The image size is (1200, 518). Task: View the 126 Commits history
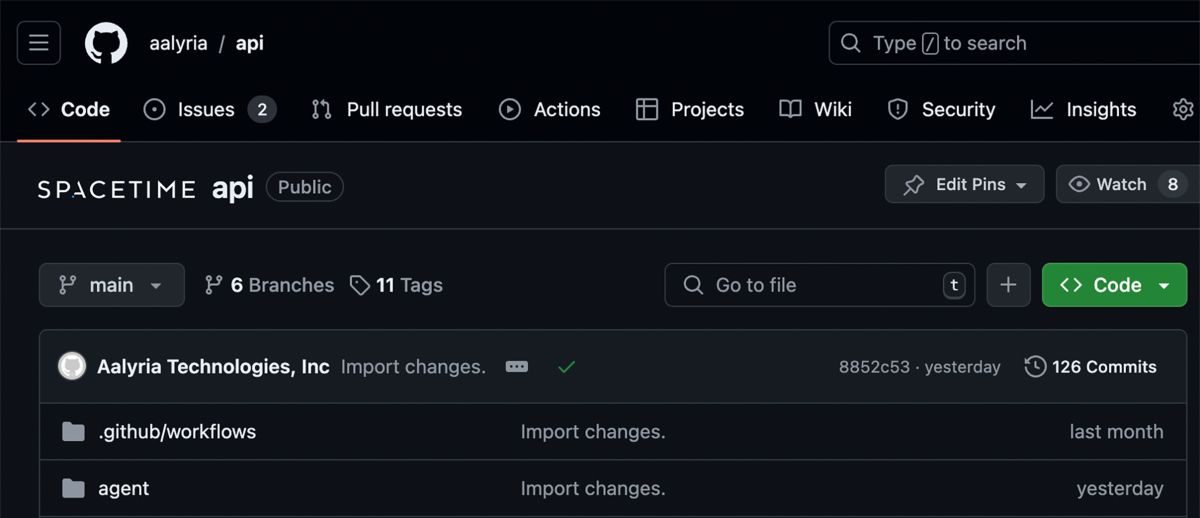coord(1091,367)
